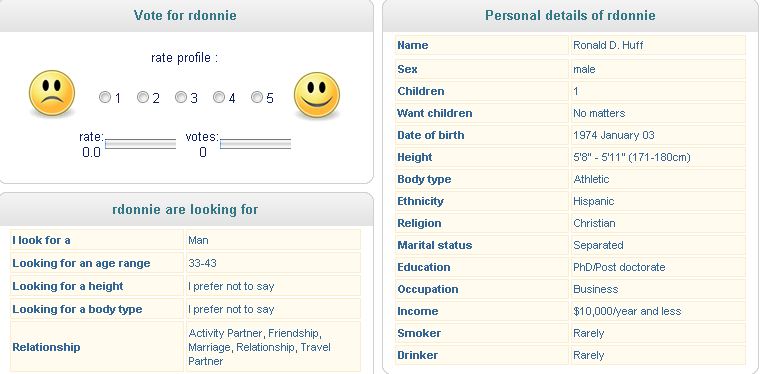Select rating 2 radio button
Viewport: 761px width, 374px height.
[x=143, y=98]
